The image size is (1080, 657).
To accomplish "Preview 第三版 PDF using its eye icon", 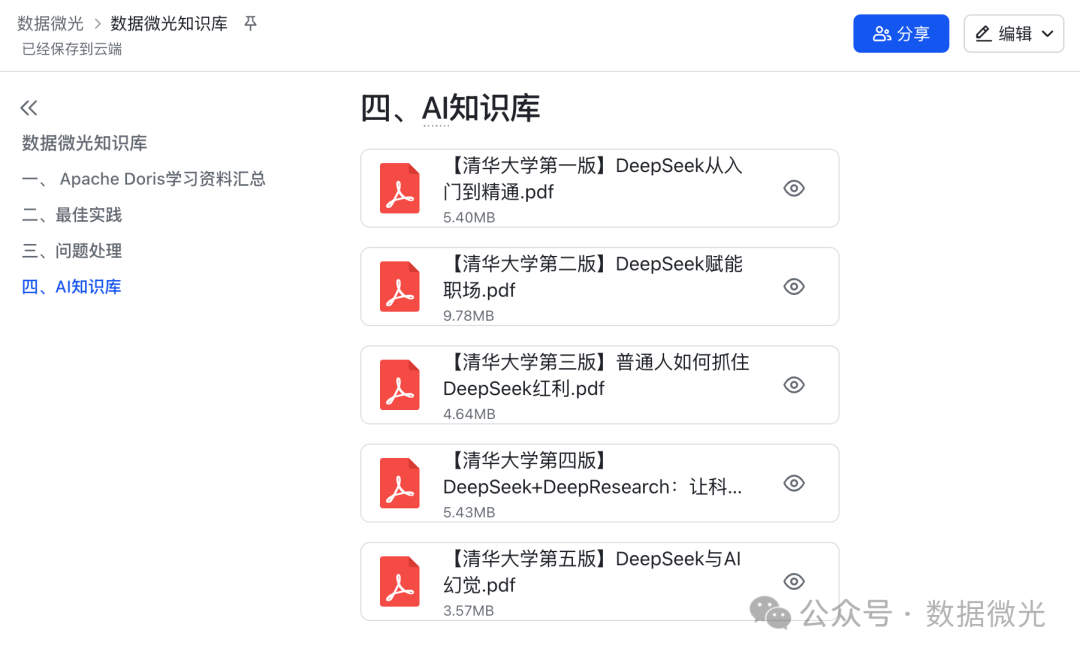I will click(x=793, y=384).
